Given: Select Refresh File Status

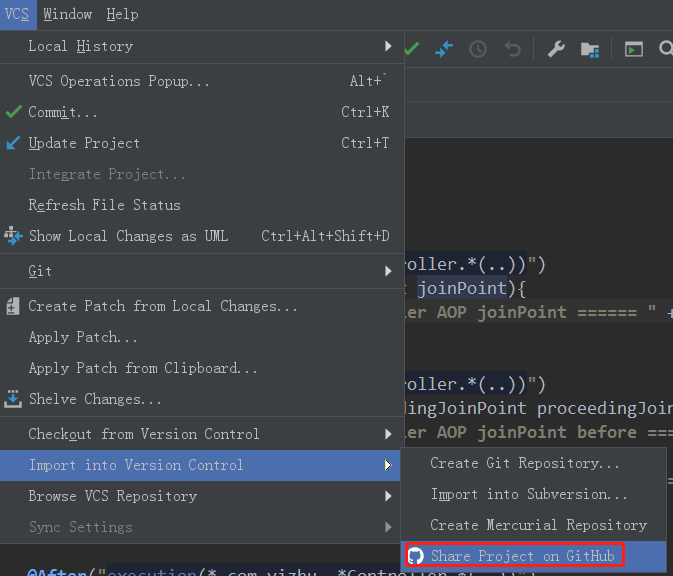Looking at the screenshot, I should (202, 205).
